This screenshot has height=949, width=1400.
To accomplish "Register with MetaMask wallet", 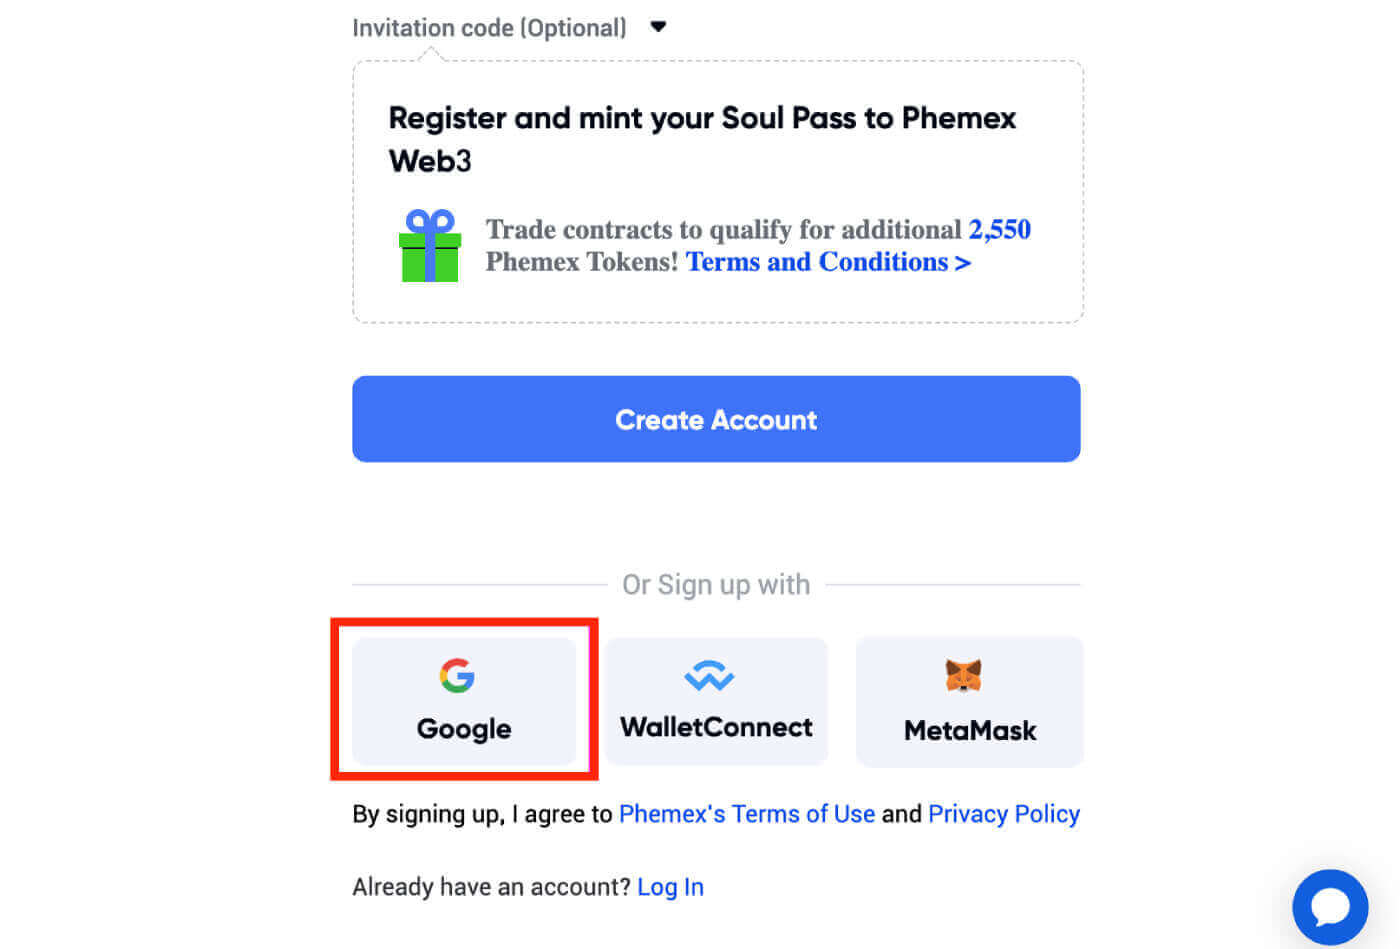I will pyautogui.click(x=968, y=700).
